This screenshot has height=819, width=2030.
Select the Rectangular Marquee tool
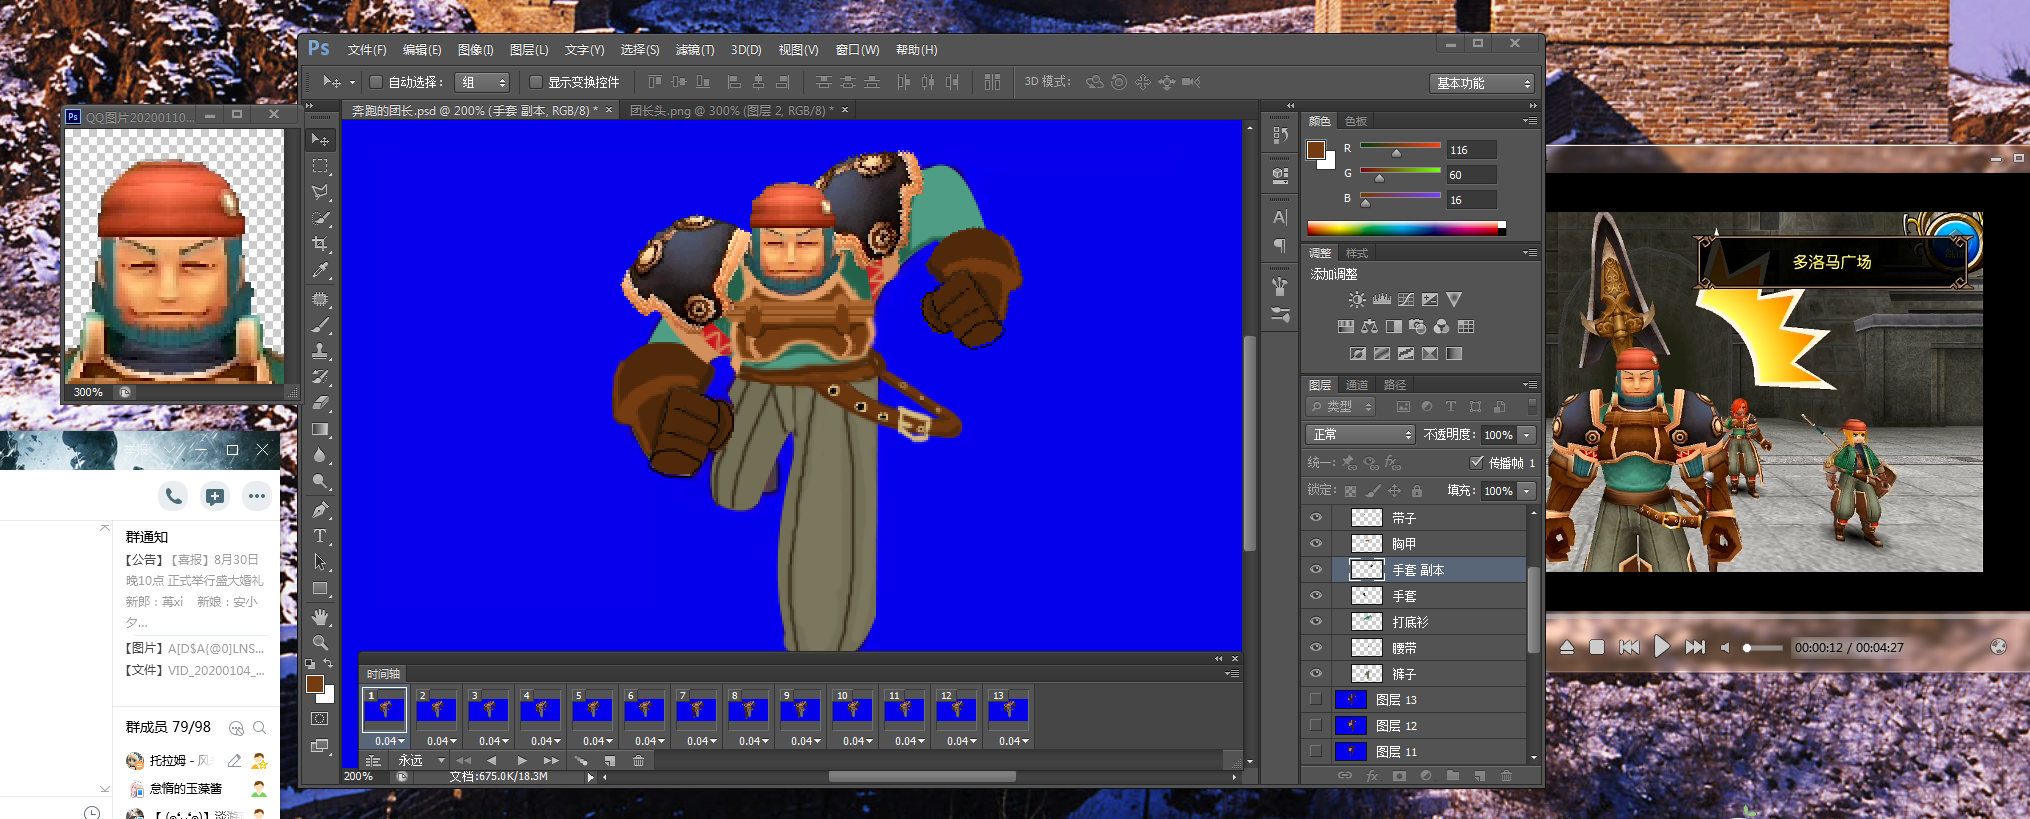click(320, 166)
